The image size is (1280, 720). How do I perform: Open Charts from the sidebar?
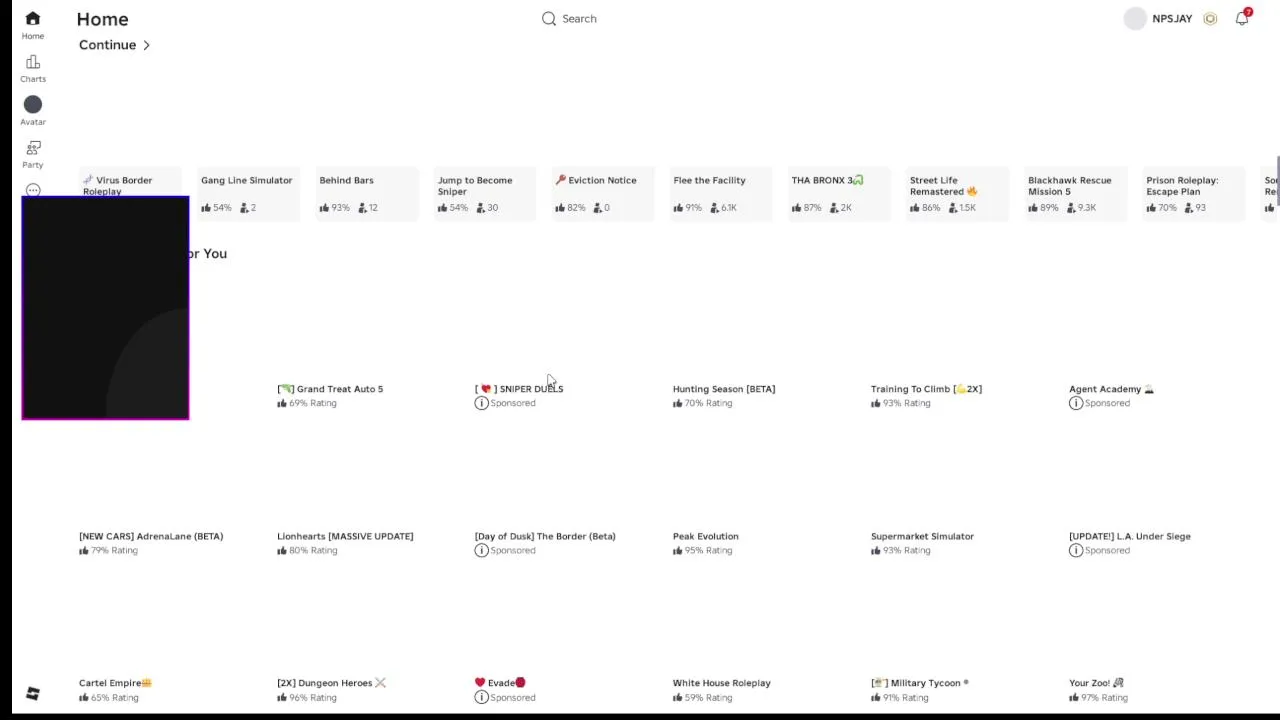33,62
